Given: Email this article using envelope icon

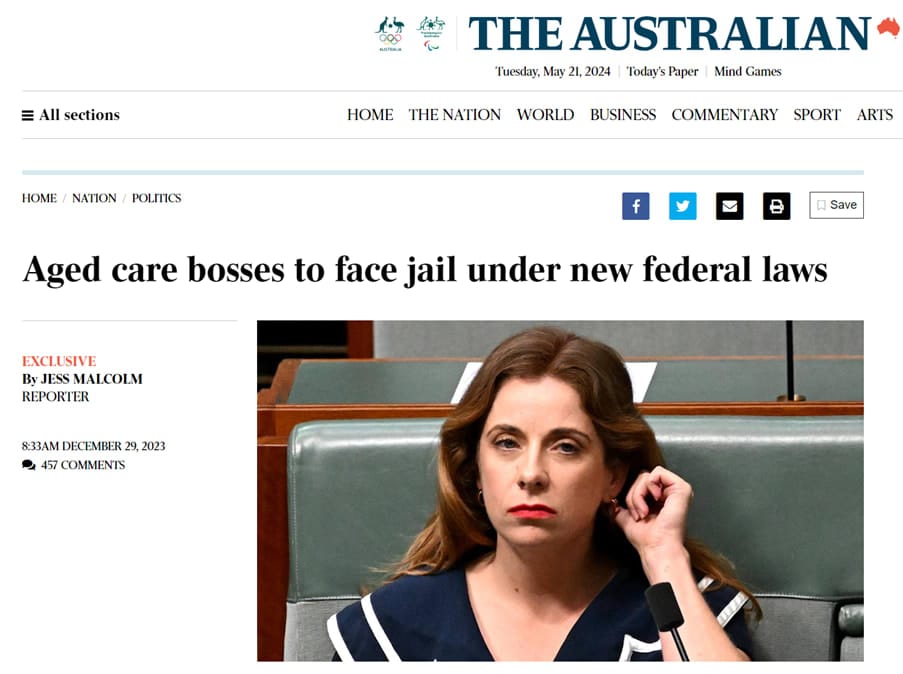Looking at the screenshot, I should click(729, 206).
